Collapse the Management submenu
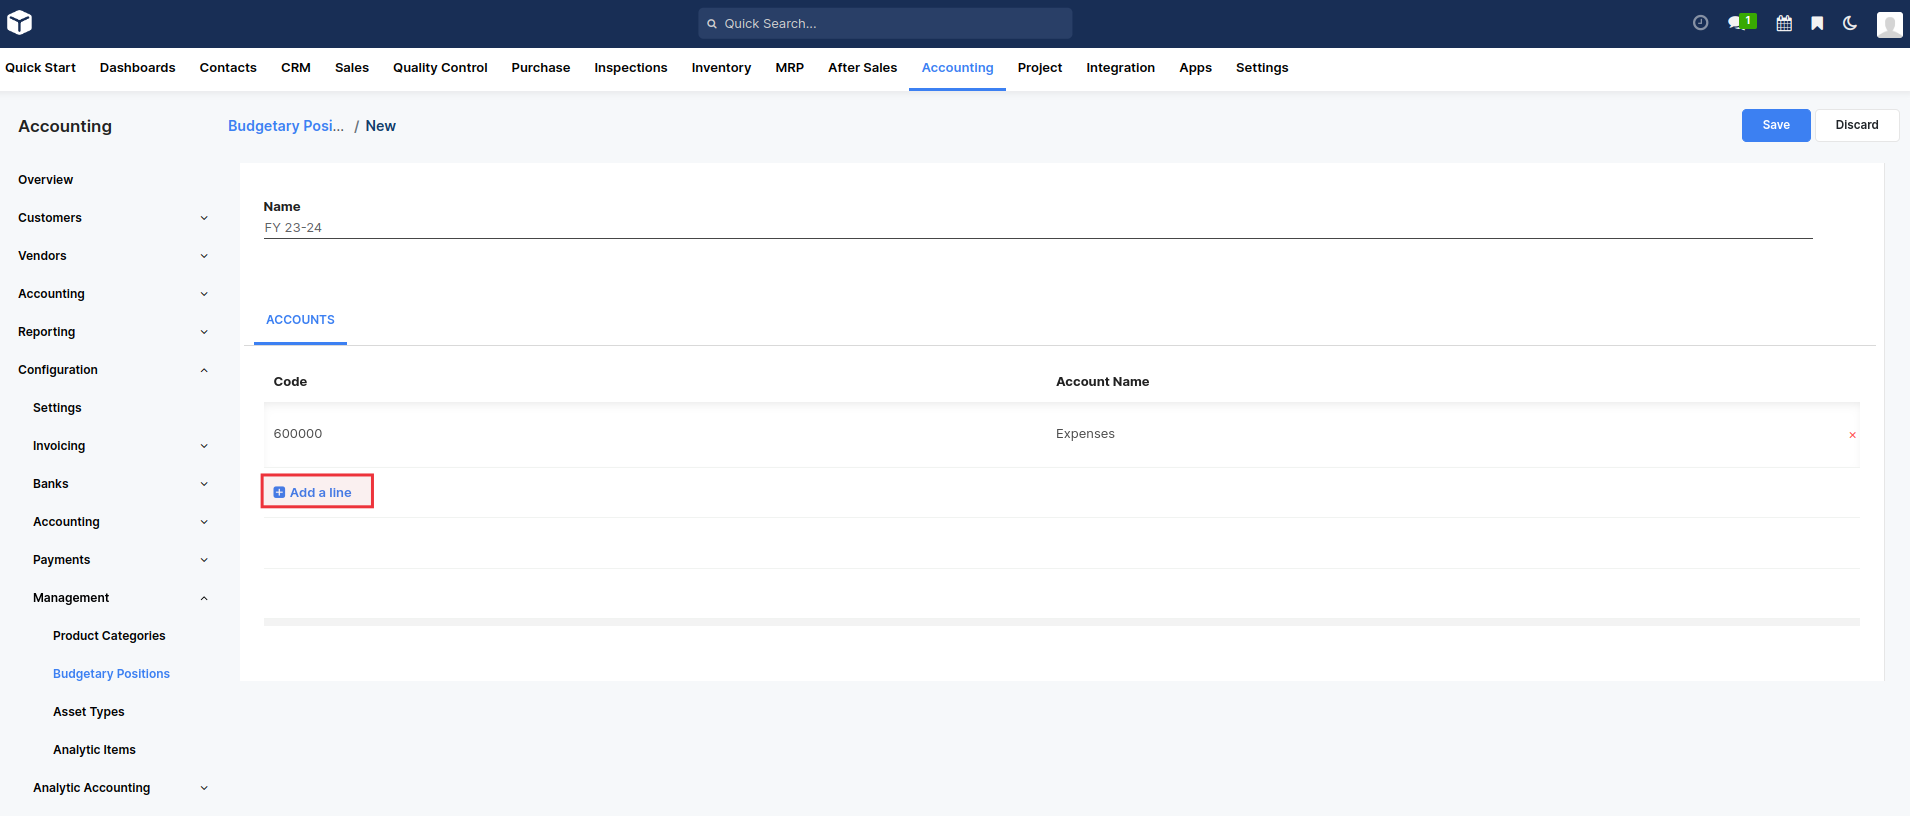Image resolution: width=1910 pixels, height=816 pixels. [204, 598]
